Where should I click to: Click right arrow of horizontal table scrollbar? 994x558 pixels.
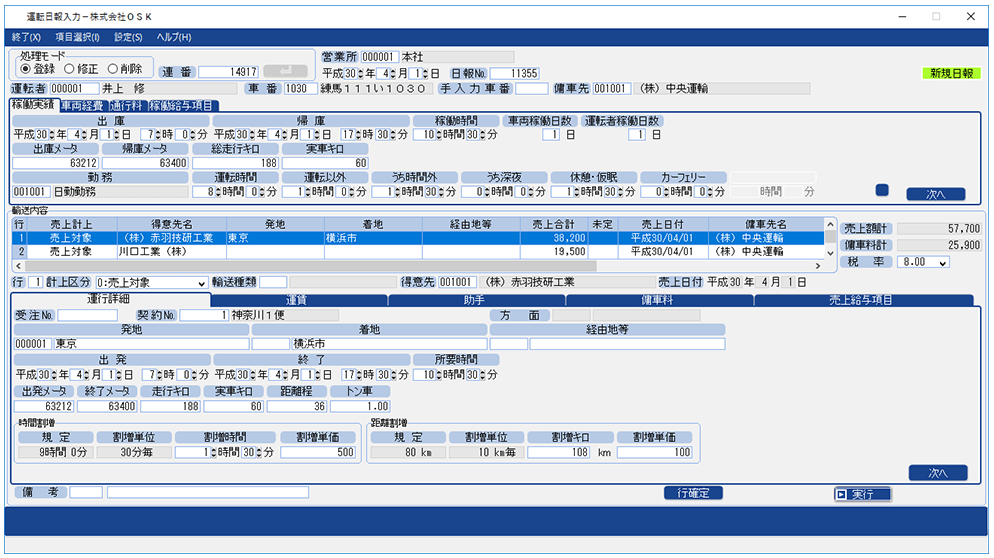pyautogui.click(x=818, y=266)
